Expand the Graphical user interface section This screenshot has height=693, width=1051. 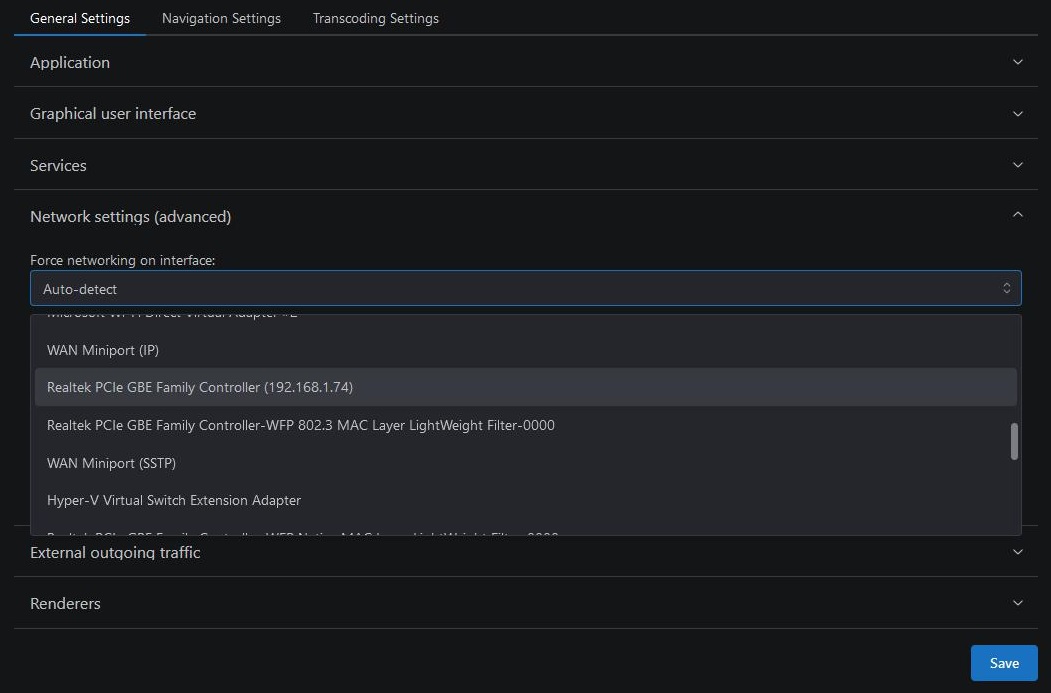[526, 113]
